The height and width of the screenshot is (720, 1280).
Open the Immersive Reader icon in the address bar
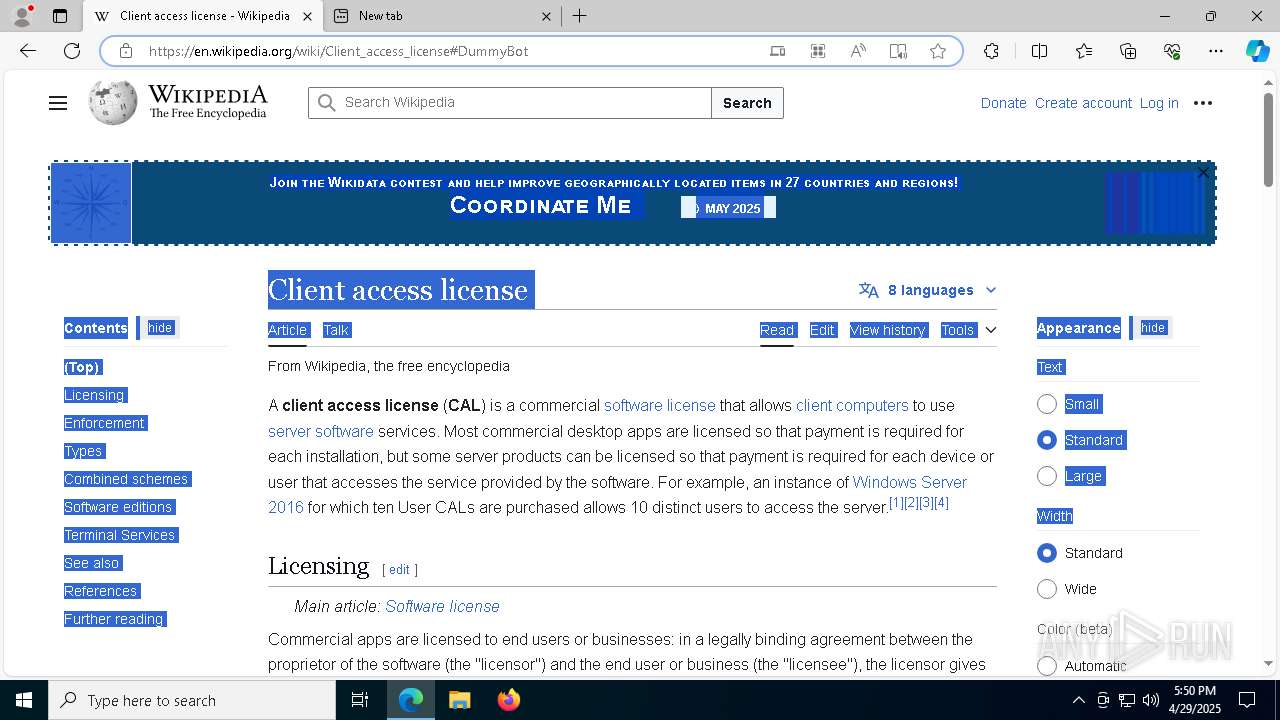[x=898, y=51]
